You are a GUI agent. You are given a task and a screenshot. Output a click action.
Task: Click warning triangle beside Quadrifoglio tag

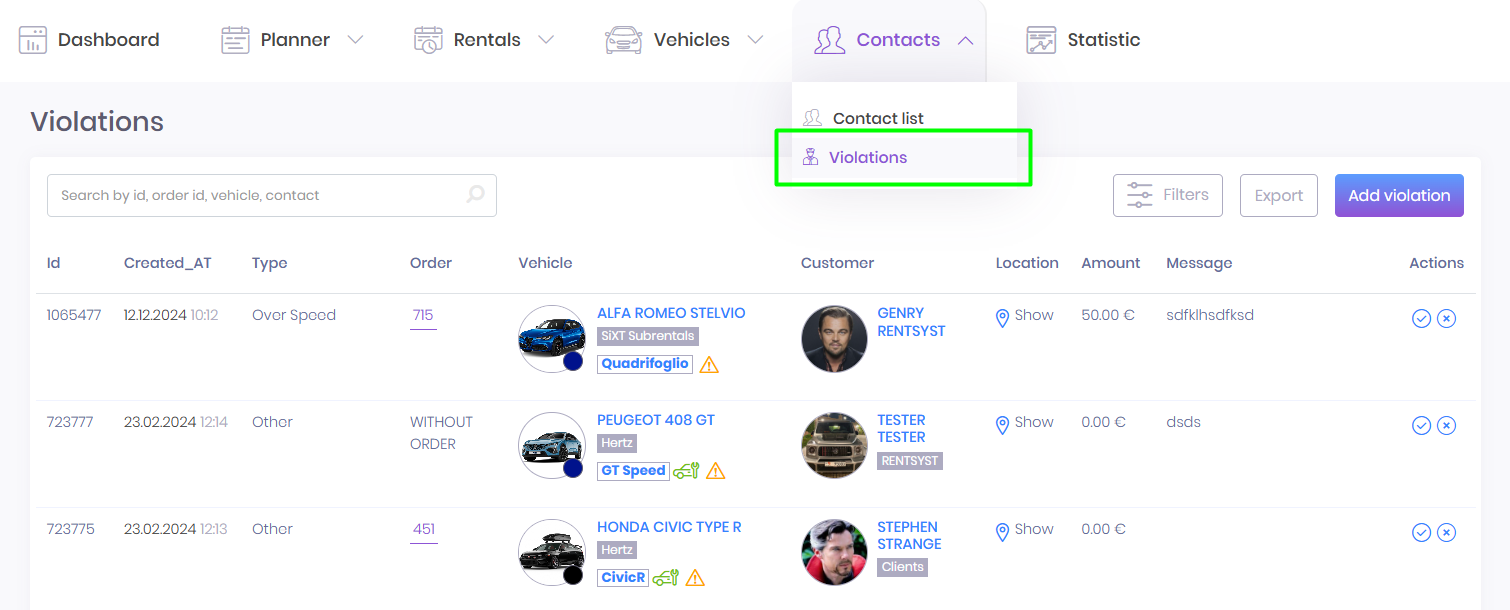pos(709,365)
